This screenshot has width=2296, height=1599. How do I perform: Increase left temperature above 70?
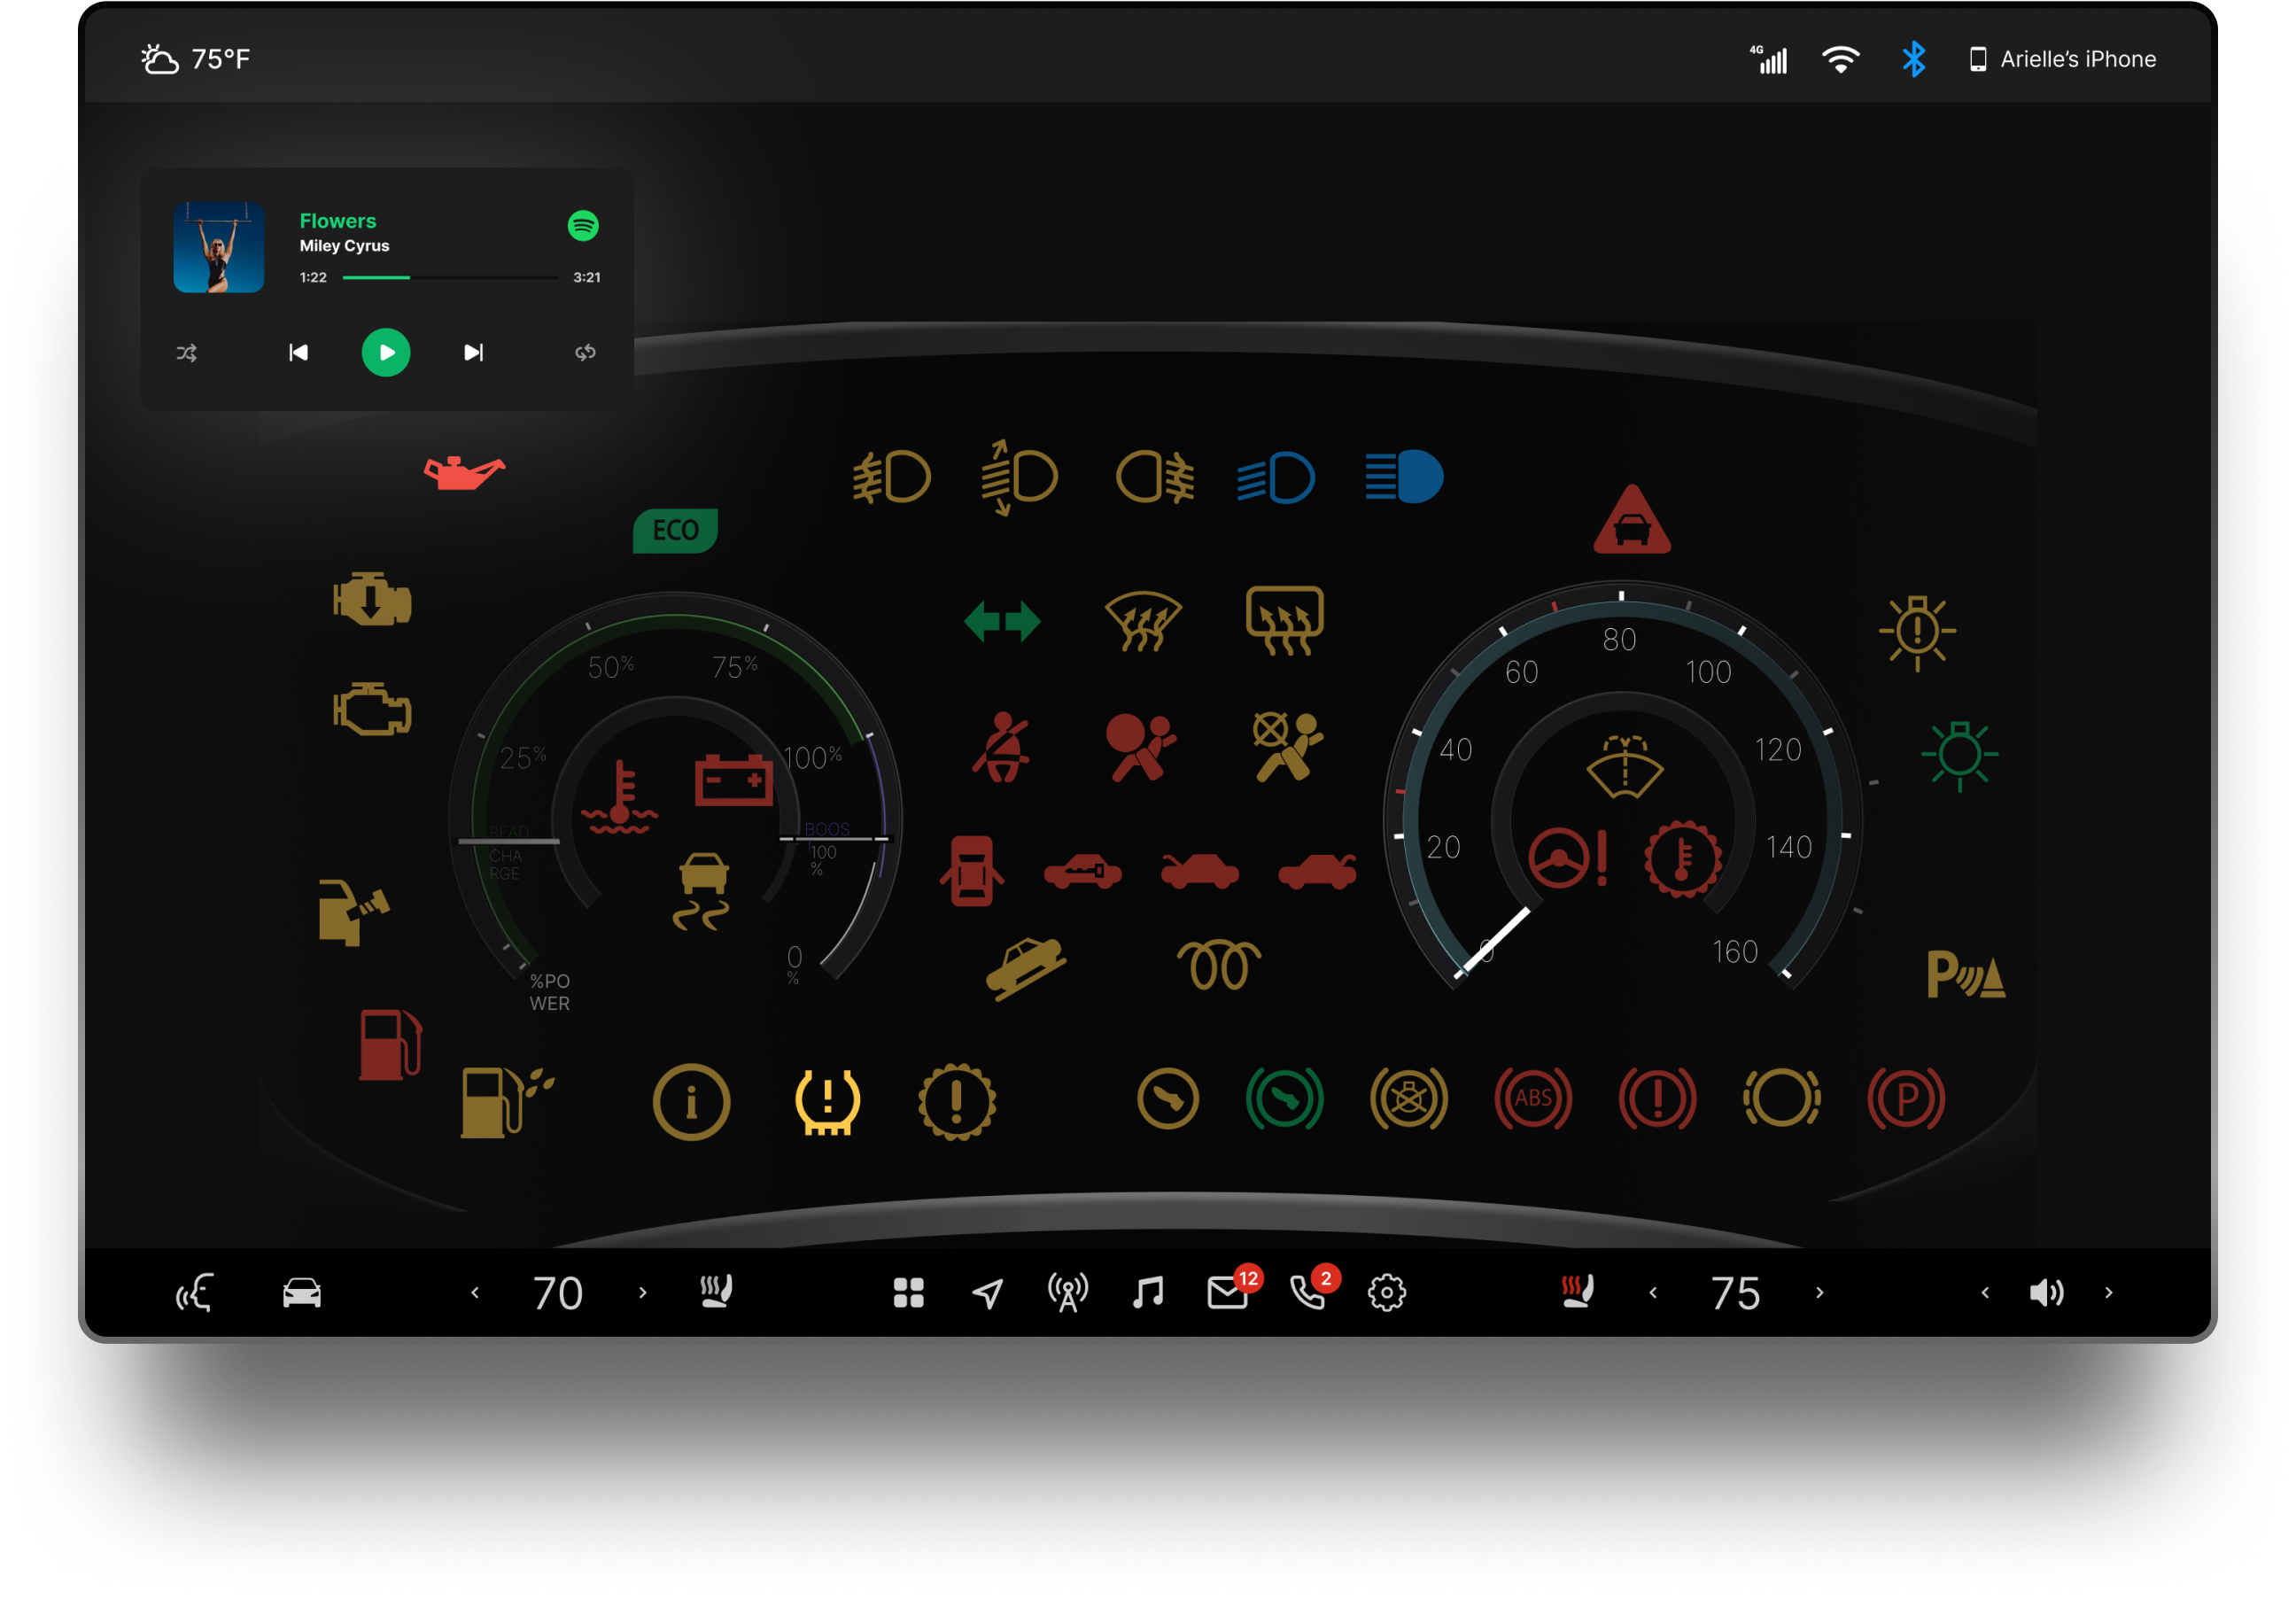pos(643,1293)
